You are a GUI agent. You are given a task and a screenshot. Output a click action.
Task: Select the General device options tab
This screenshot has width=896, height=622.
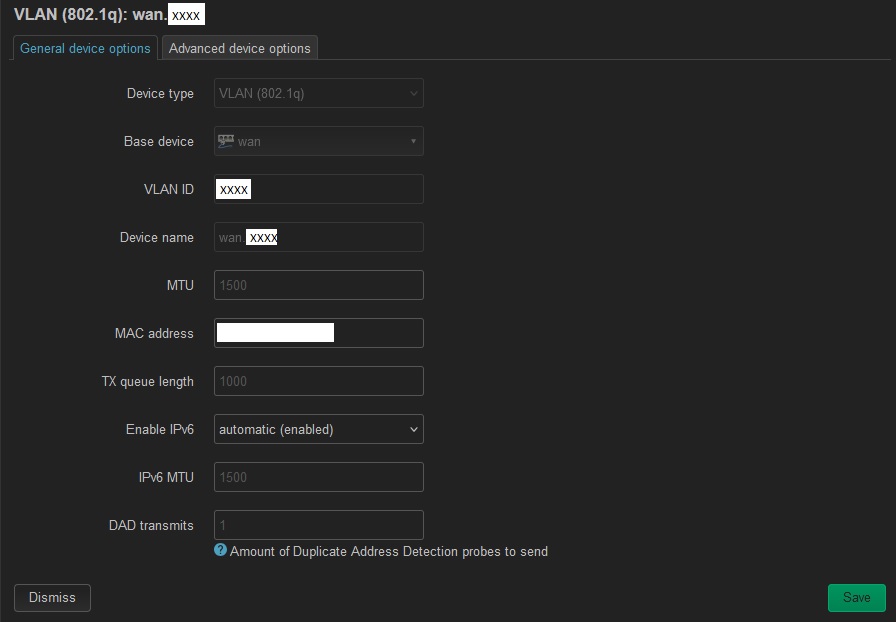coord(85,48)
